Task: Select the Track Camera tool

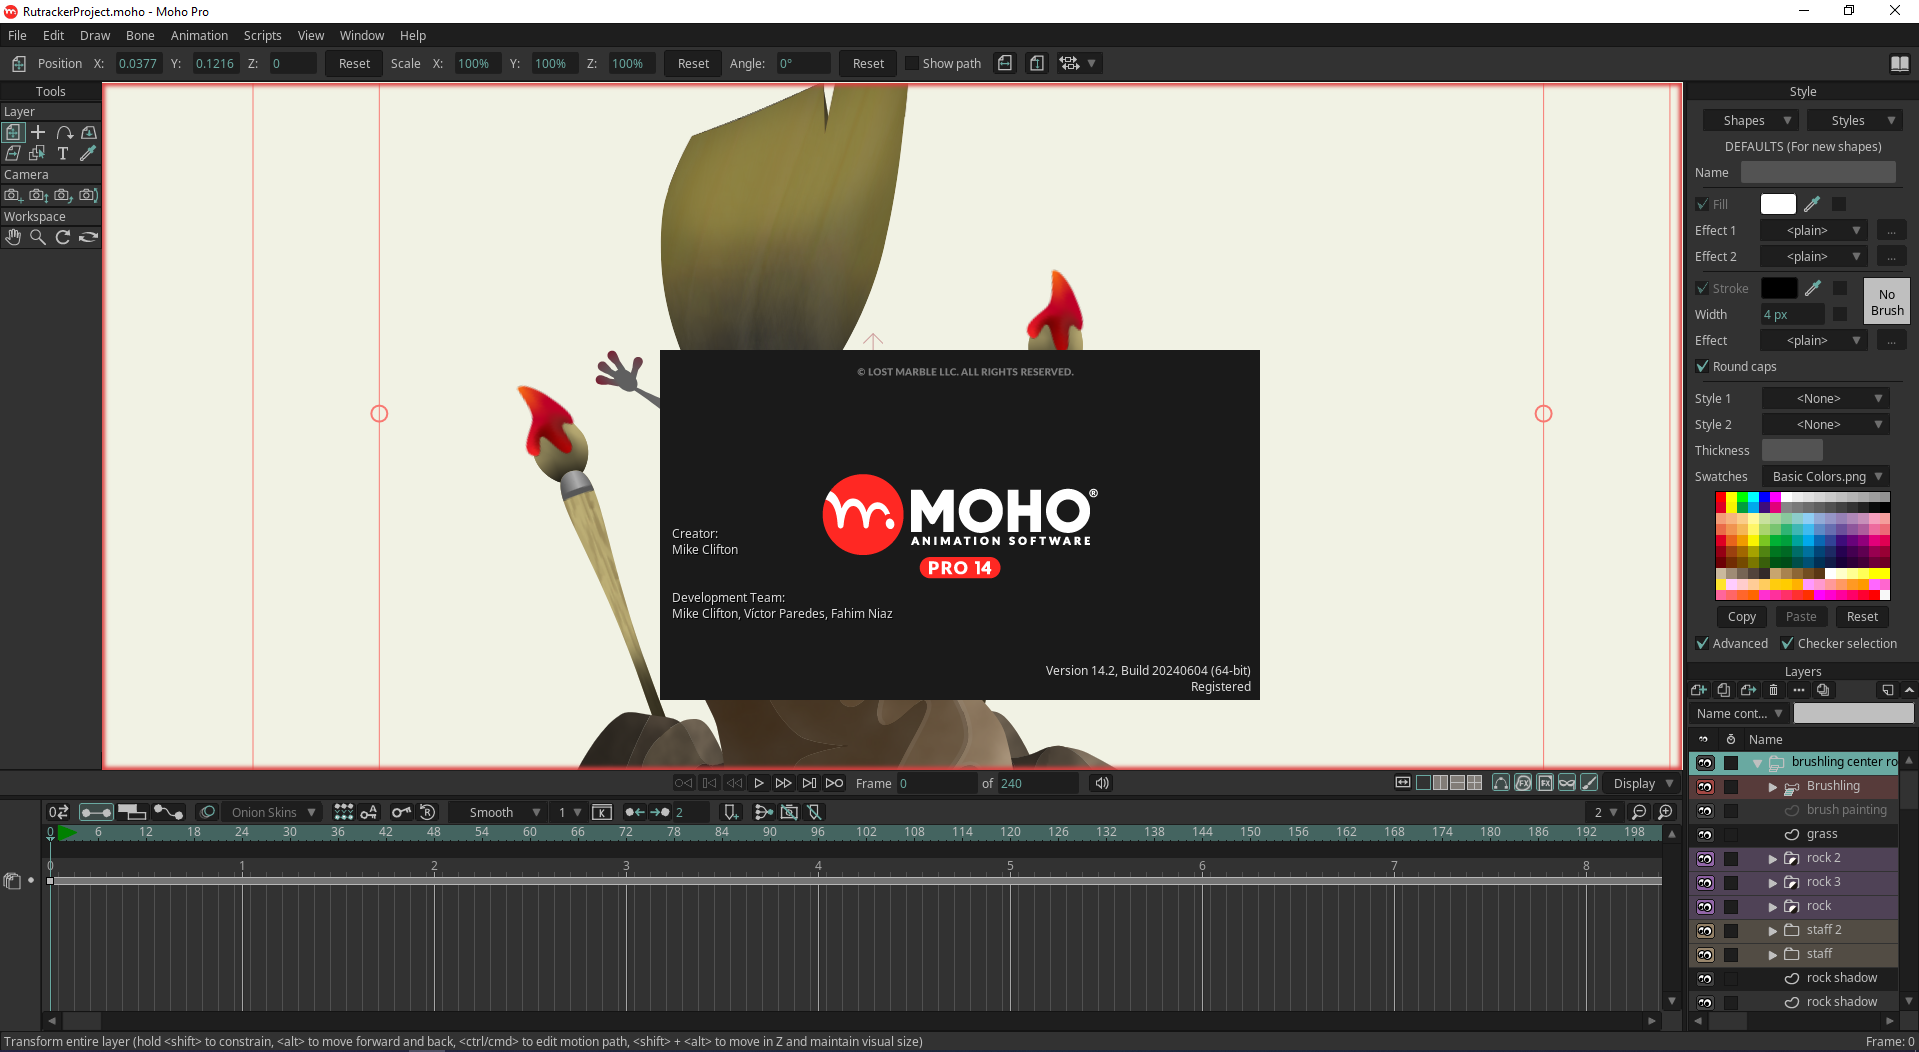Action: [13, 195]
